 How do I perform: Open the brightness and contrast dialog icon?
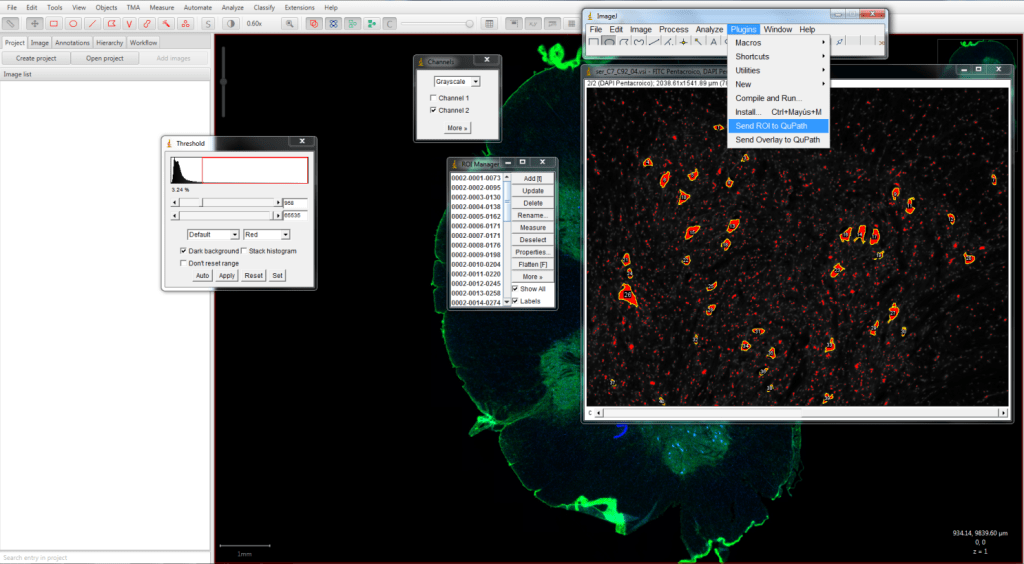[x=231, y=23]
